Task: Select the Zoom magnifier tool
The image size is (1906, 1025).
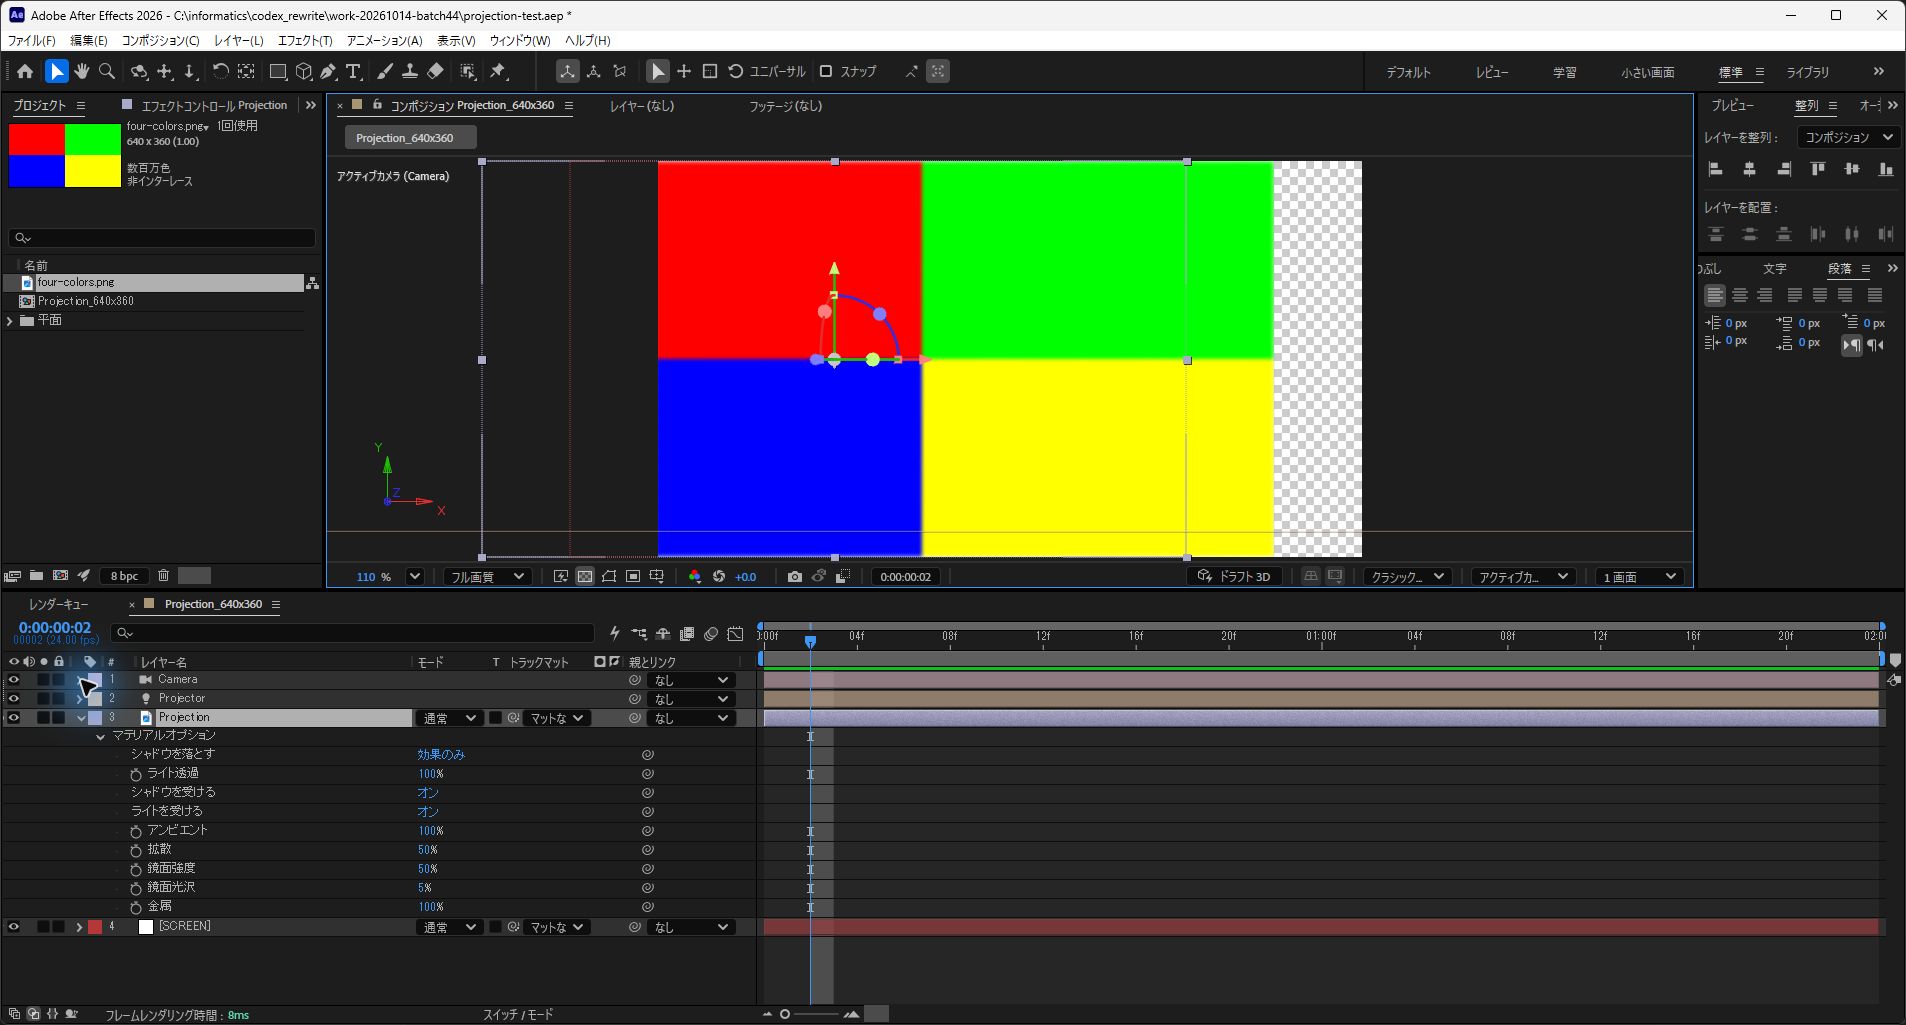Action: [107, 72]
